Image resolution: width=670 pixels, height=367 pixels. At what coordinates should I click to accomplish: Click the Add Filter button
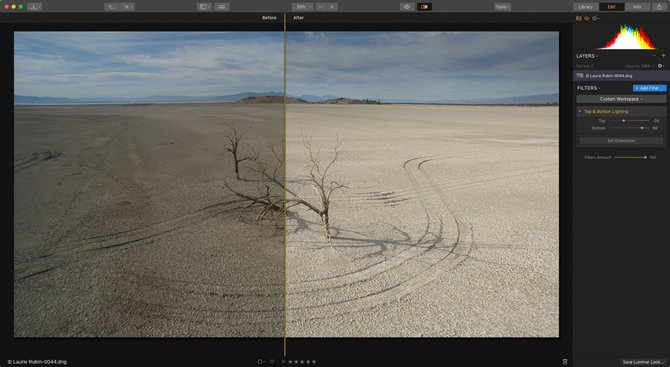pyautogui.click(x=649, y=88)
